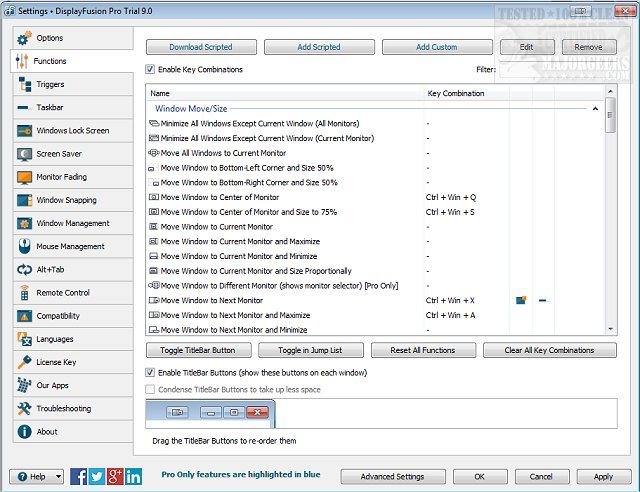Screen dimensions: 640x492
Task: Select Move Window to Current Monitor and Minimize
Action: pyautogui.click(x=375, y=256)
